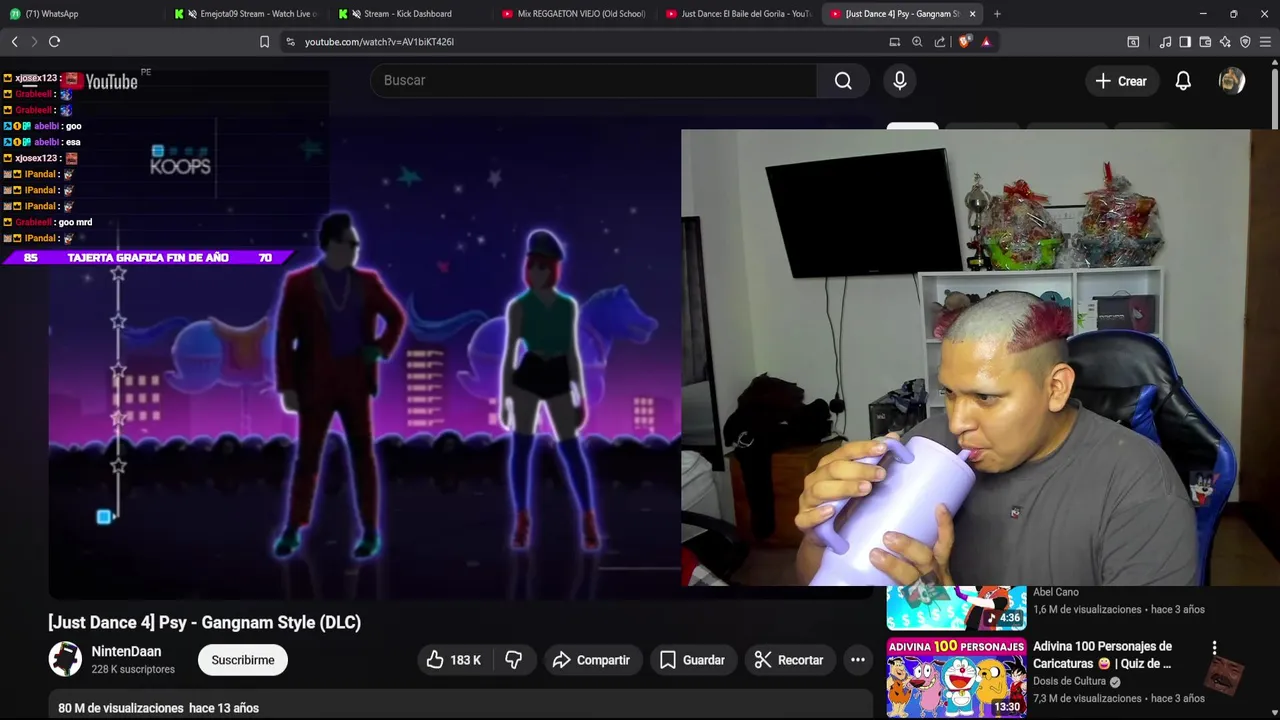Open the Abel Cano video thumbnail 4:36
Image resolution: width=1280 pixels, height=720 pixels.
click(x=956, y=608)
